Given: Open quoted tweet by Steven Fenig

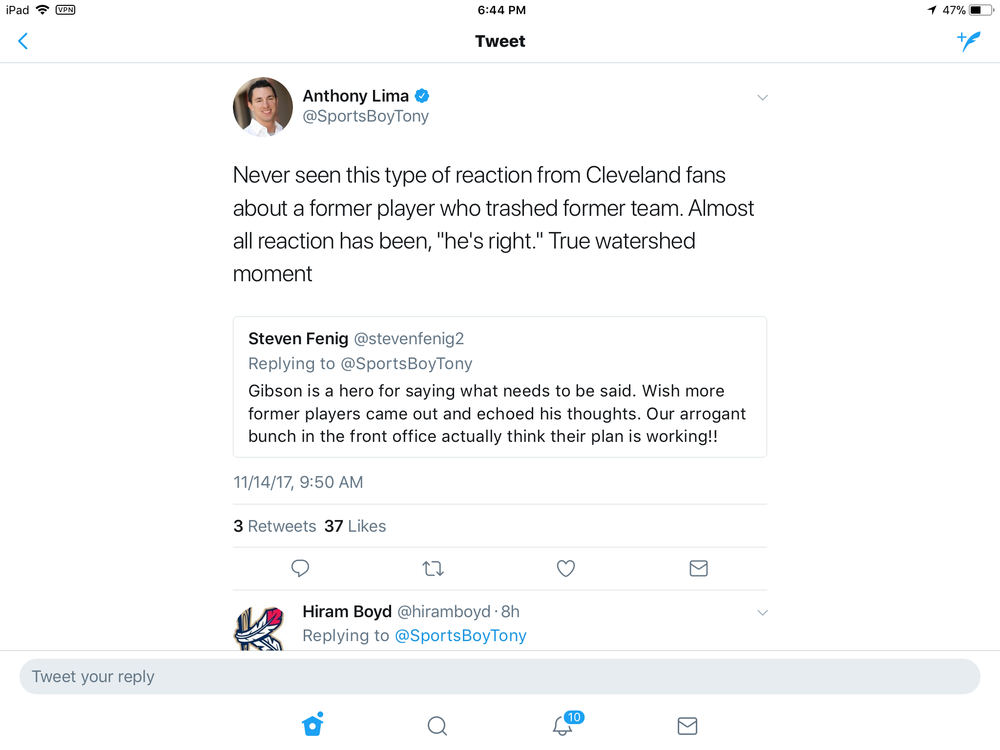Looking at the screenshot, I should [x=500, y=387].
